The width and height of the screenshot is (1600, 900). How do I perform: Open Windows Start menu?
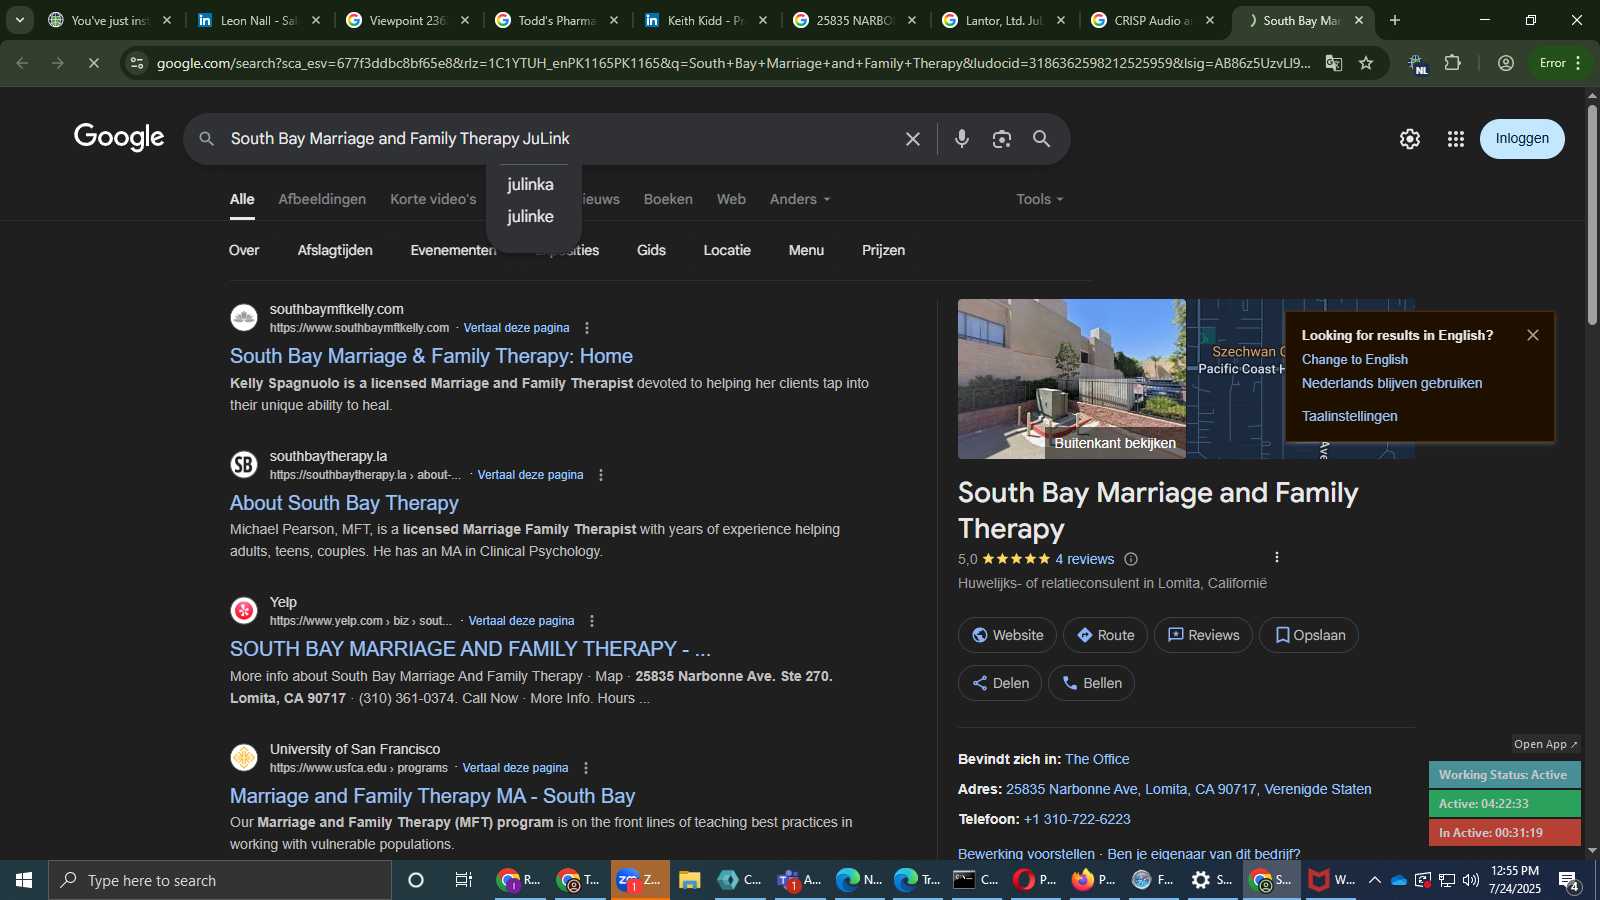[x=24, y=880]
